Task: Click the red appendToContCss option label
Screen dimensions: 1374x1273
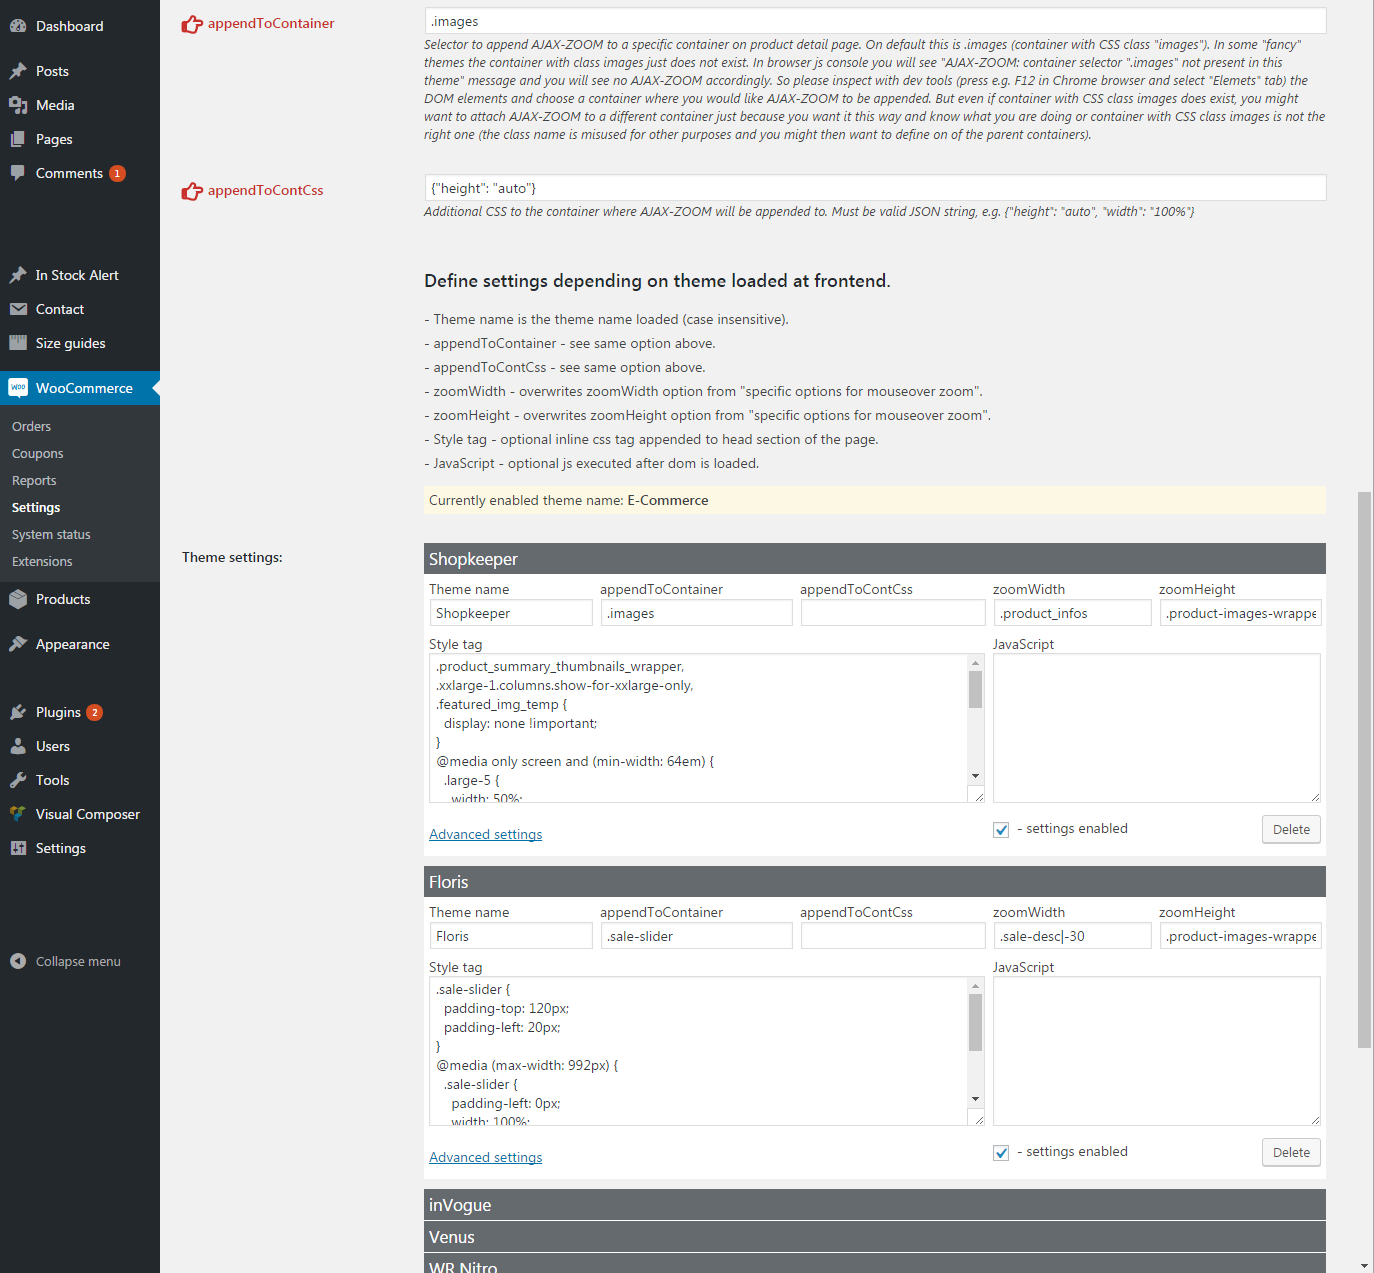Action: click(266, 190)
